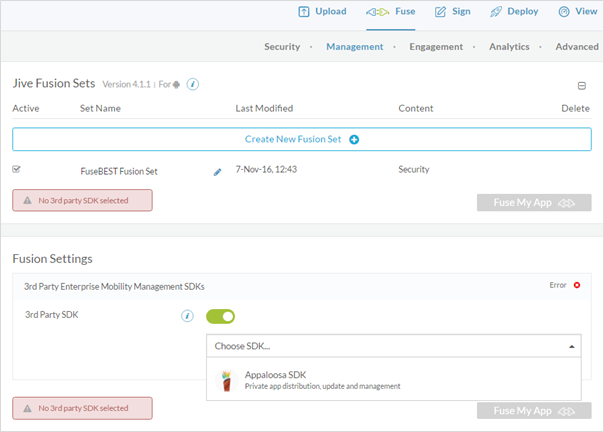Open the Fuse tab
The image size is (604, 432).
coord(391,12)
